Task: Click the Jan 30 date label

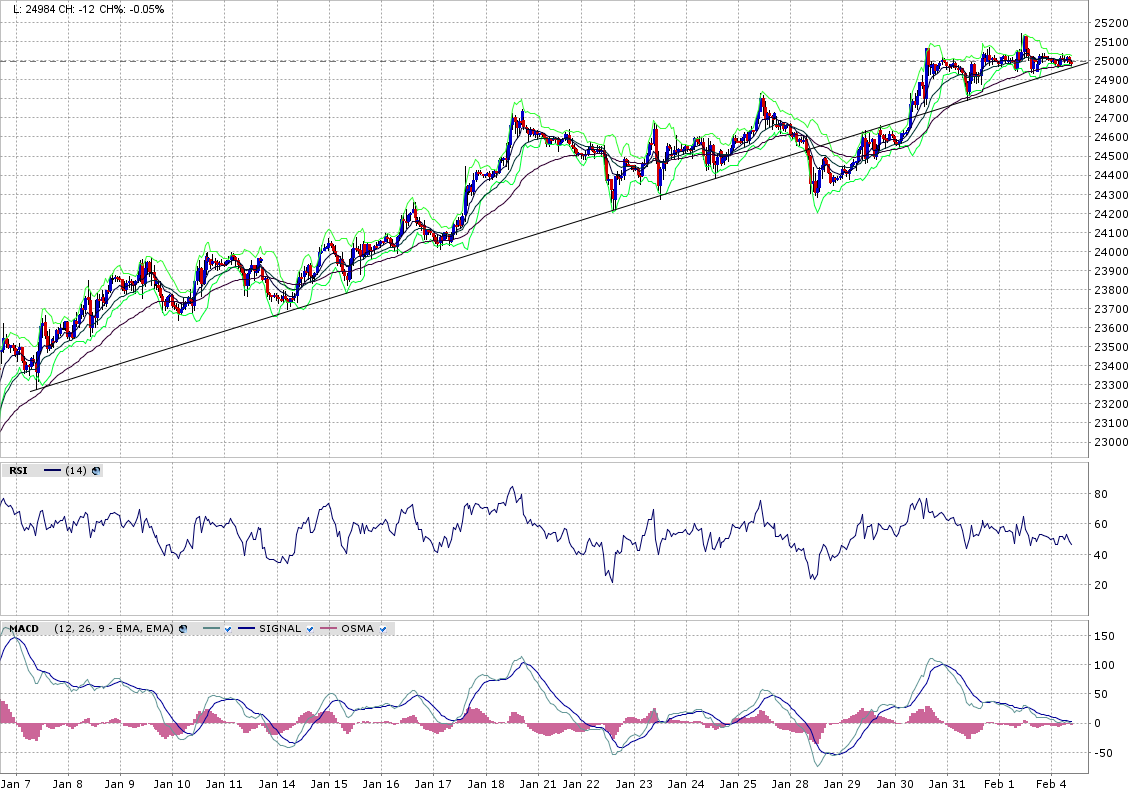Action: click(x=895, y=784)
